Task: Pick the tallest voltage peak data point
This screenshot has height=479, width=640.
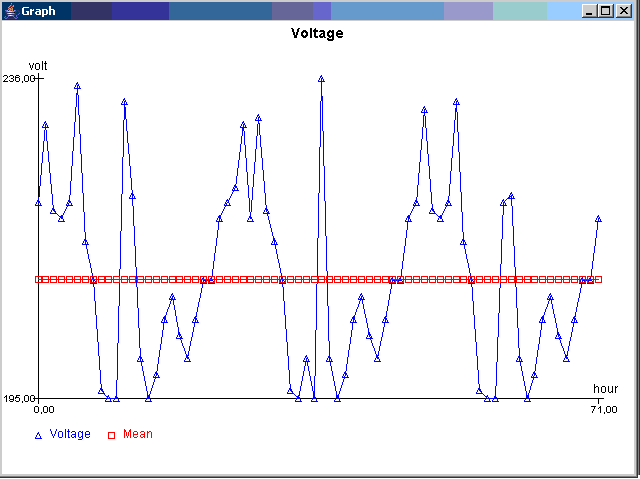Action: point(321,78)
